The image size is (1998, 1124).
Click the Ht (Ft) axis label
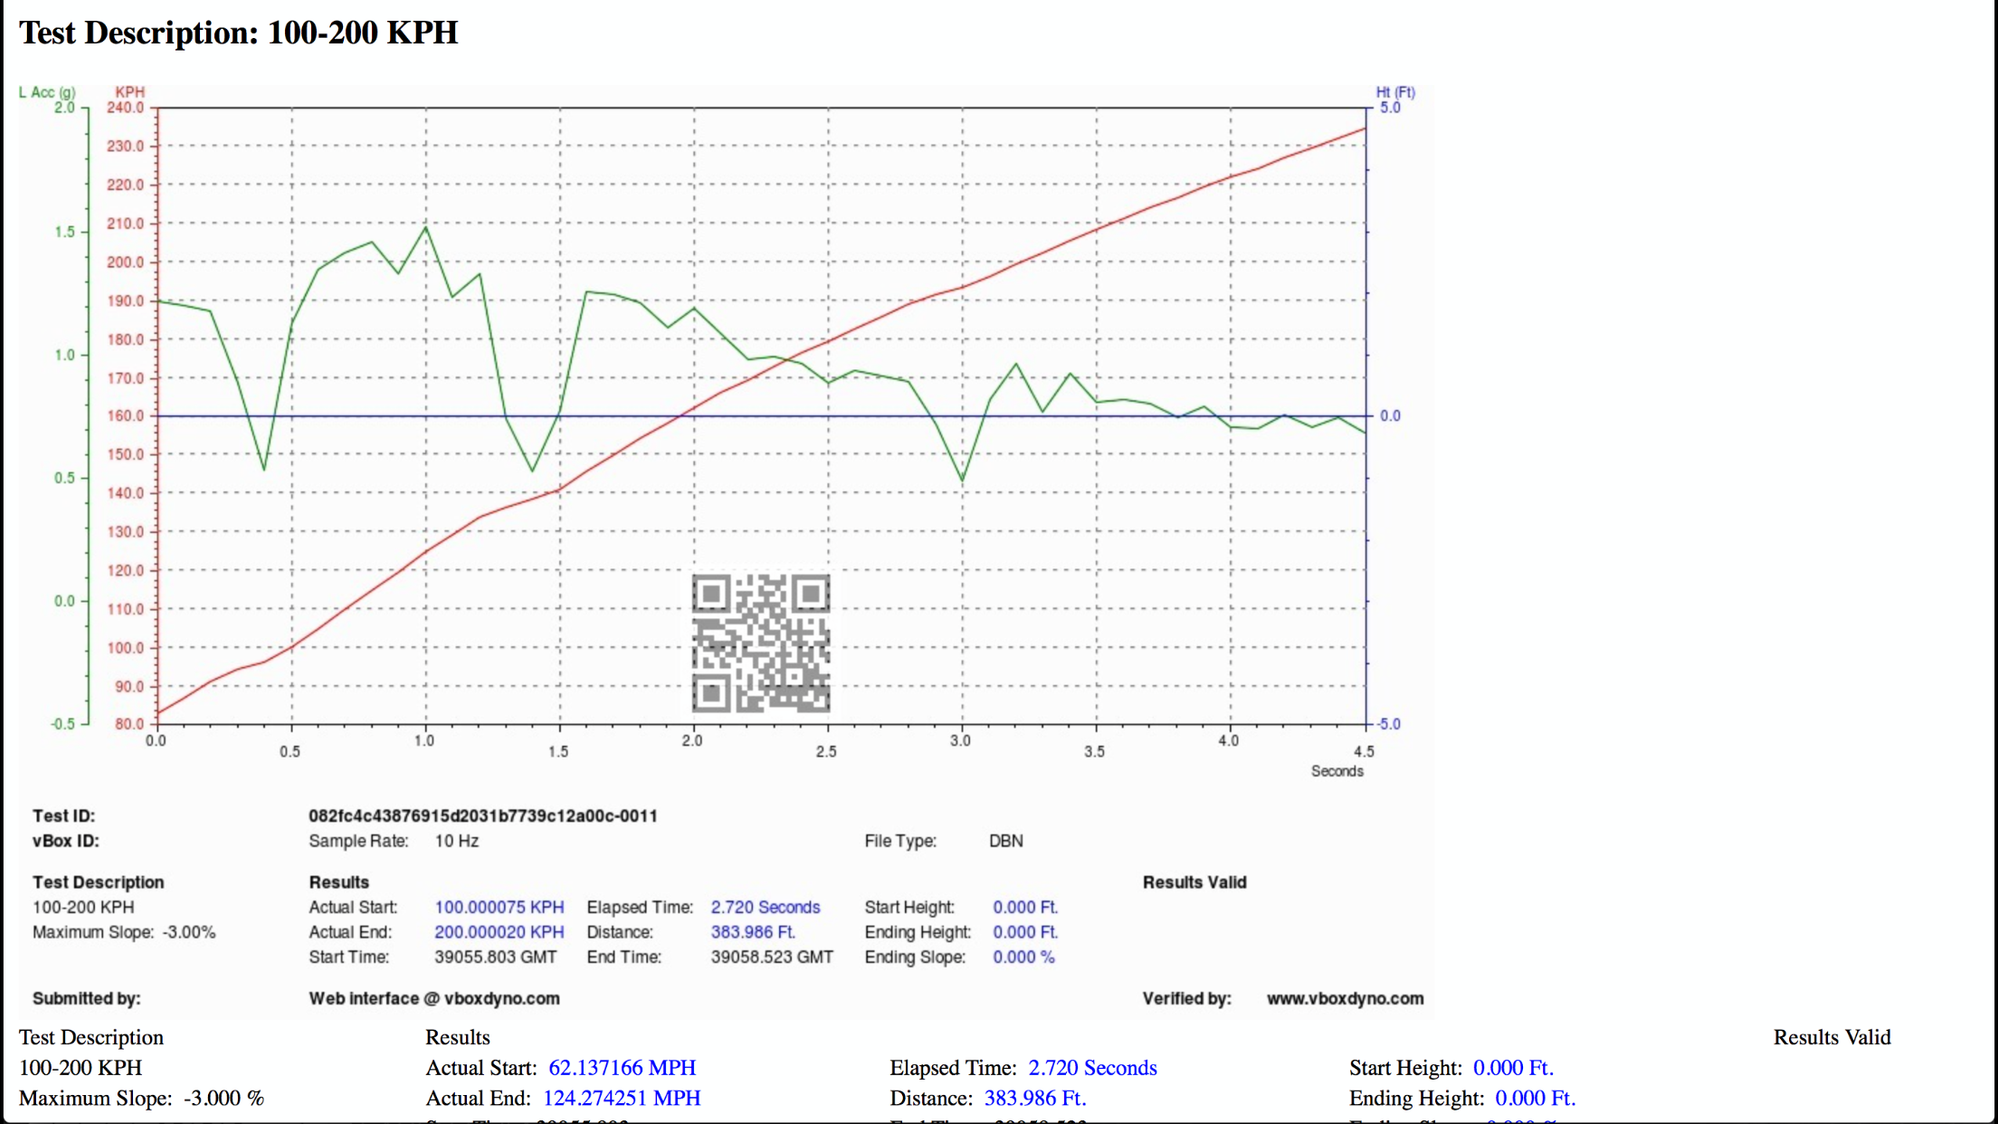[1395, 92]
